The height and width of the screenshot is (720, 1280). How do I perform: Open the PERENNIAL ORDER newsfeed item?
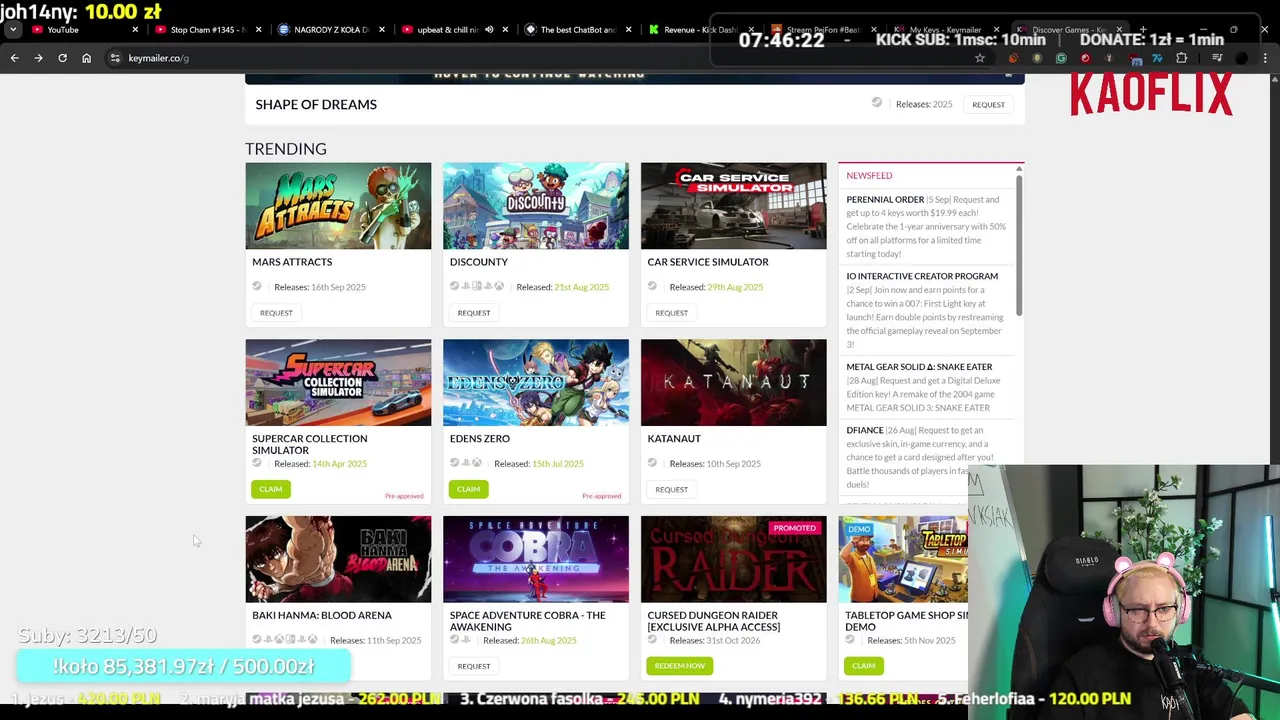[885, 200]
